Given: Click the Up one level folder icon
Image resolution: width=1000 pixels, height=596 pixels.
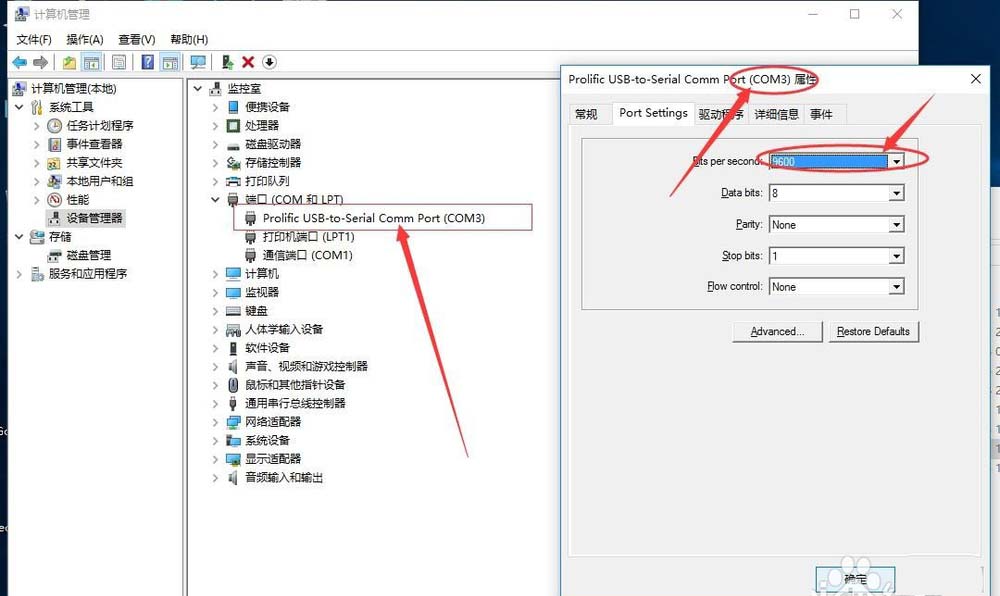Looking at the screenshot, I should tap(69, 62).
